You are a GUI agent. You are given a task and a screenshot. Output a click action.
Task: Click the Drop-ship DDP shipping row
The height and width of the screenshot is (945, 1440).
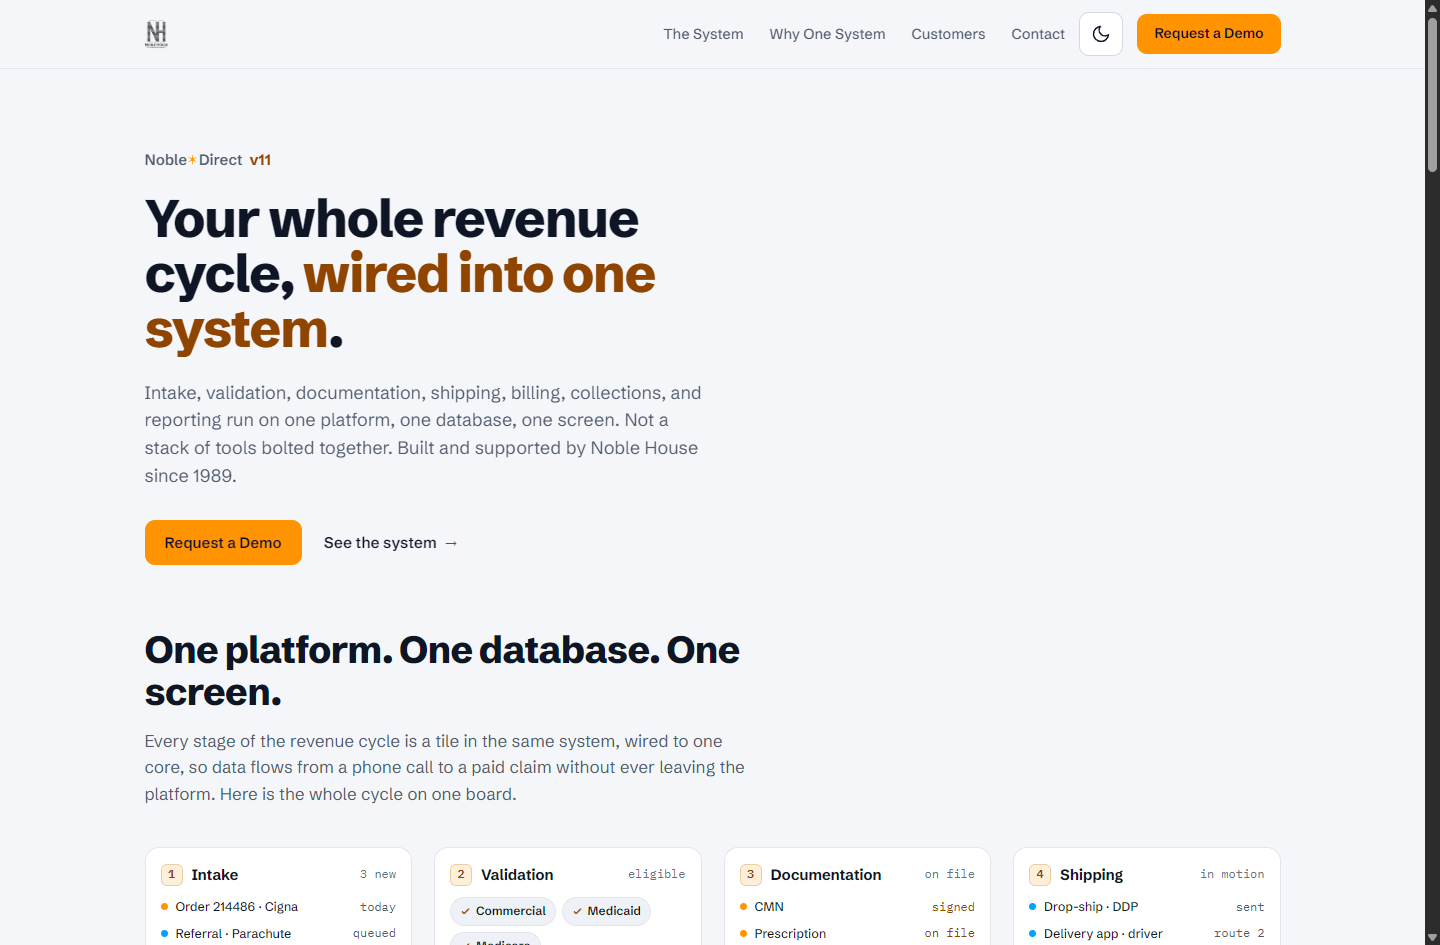(x=1147, y=907)
